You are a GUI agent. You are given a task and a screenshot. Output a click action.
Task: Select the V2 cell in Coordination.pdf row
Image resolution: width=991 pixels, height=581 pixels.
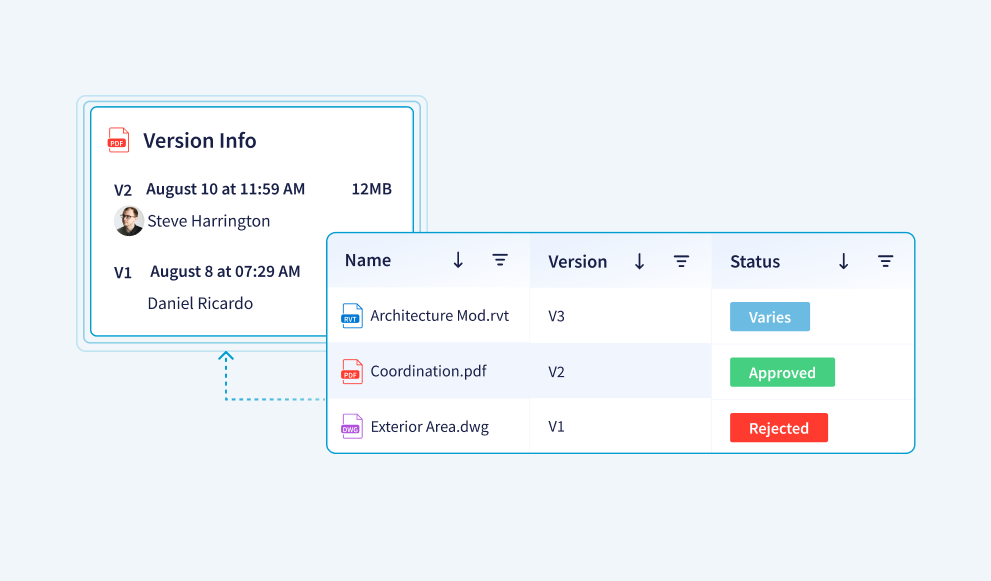click(556, 372)
